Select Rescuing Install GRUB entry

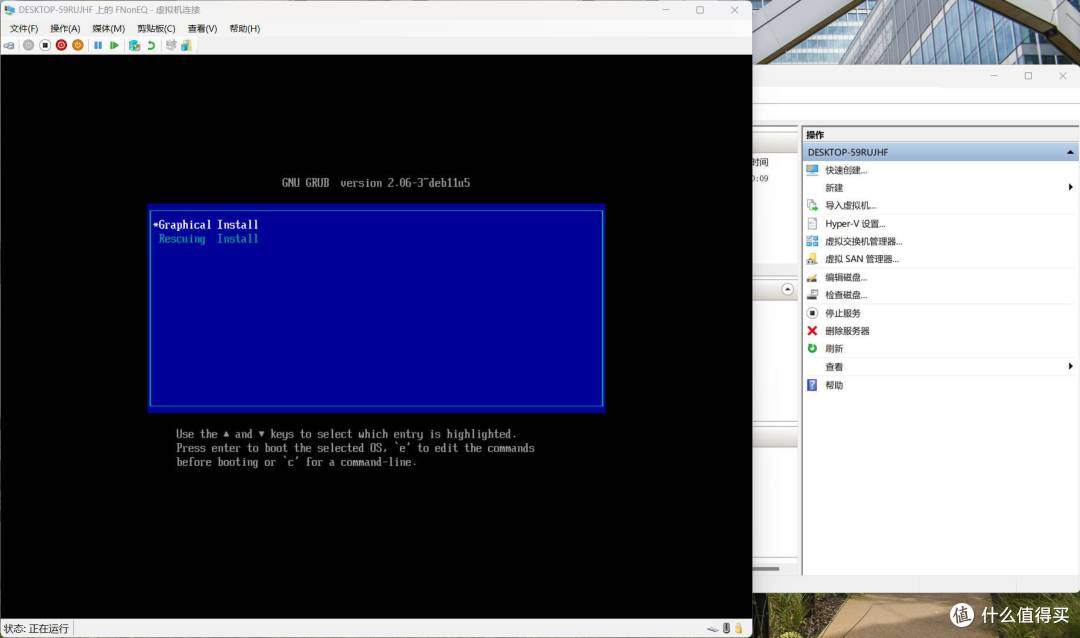tap(209, 239)
